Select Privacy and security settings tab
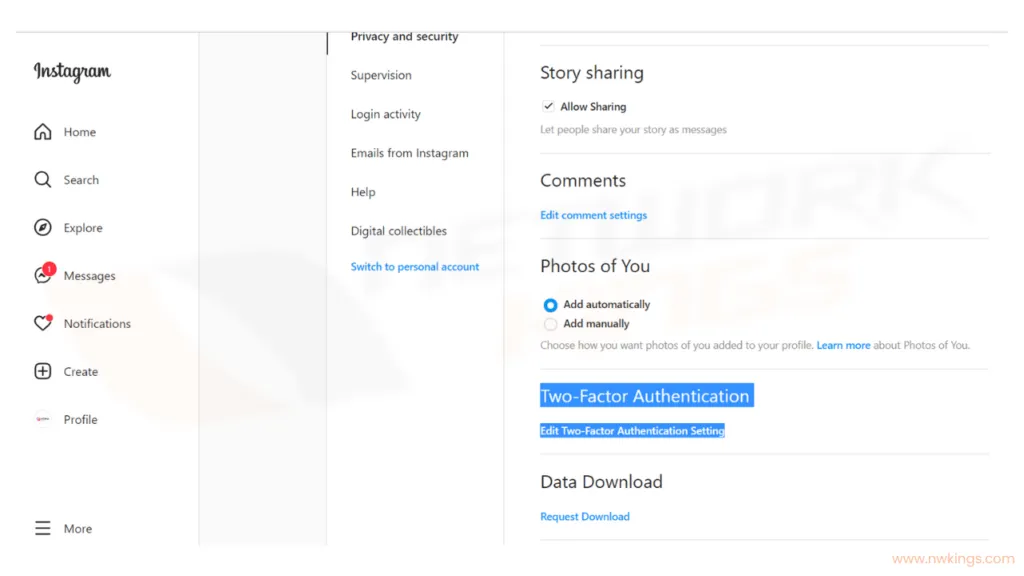 tap(404, 37)
